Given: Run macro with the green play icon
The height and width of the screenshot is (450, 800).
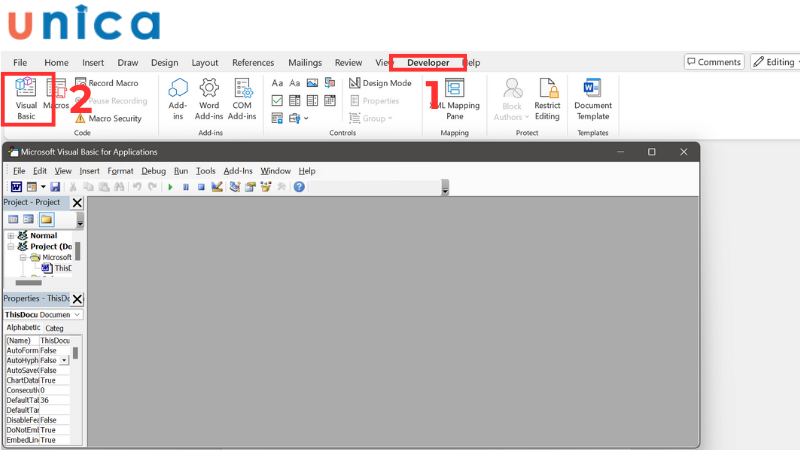Looking at the screenshot, I should pos(170,187).
